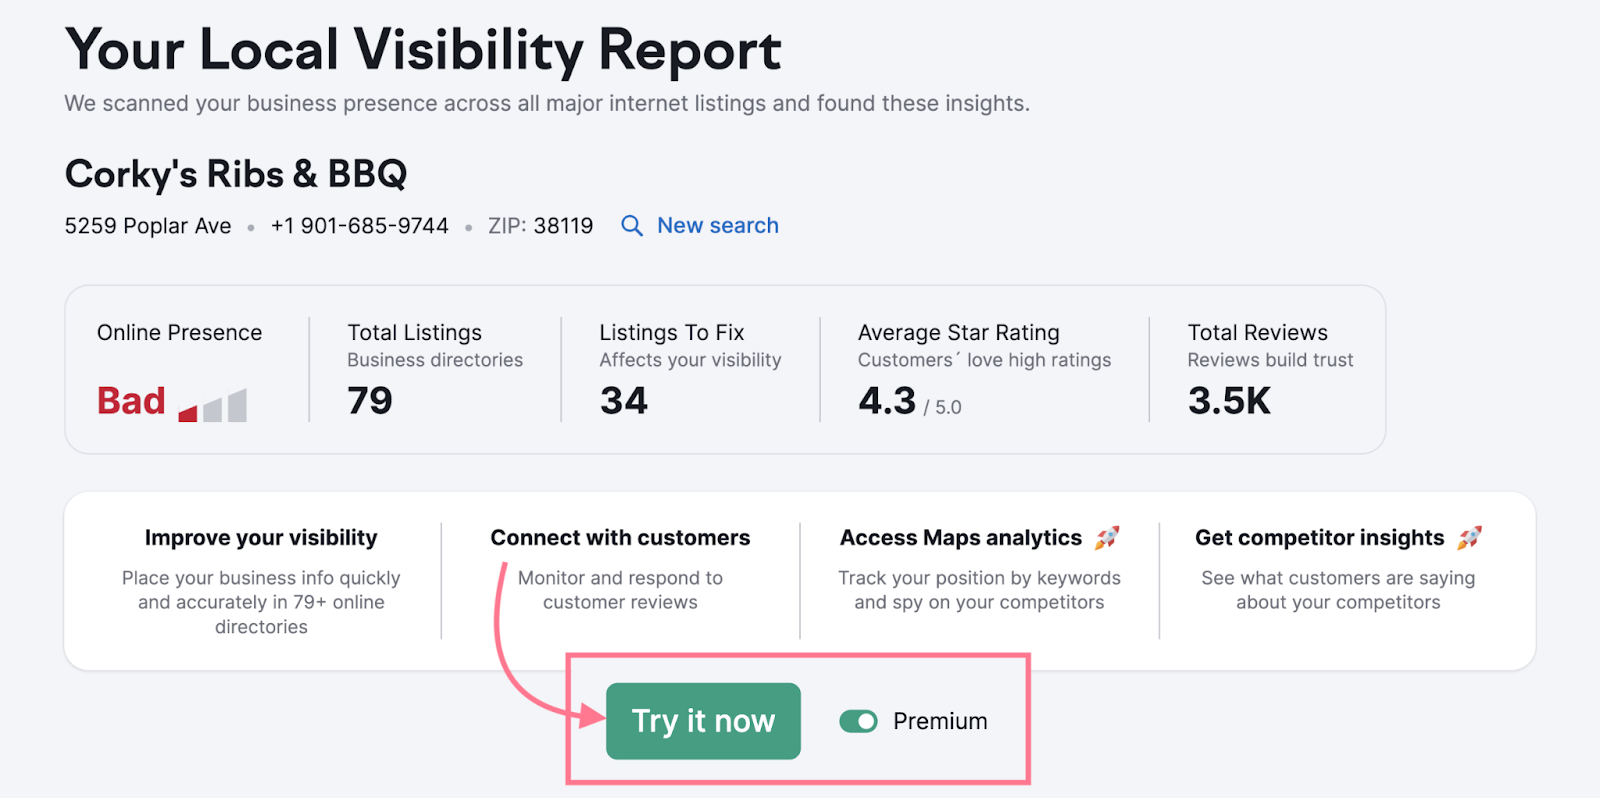Select the Improve your visibility heading
Image resolution: width=1600 pixels, height=798 pixels.
click(x=261, y=538)
